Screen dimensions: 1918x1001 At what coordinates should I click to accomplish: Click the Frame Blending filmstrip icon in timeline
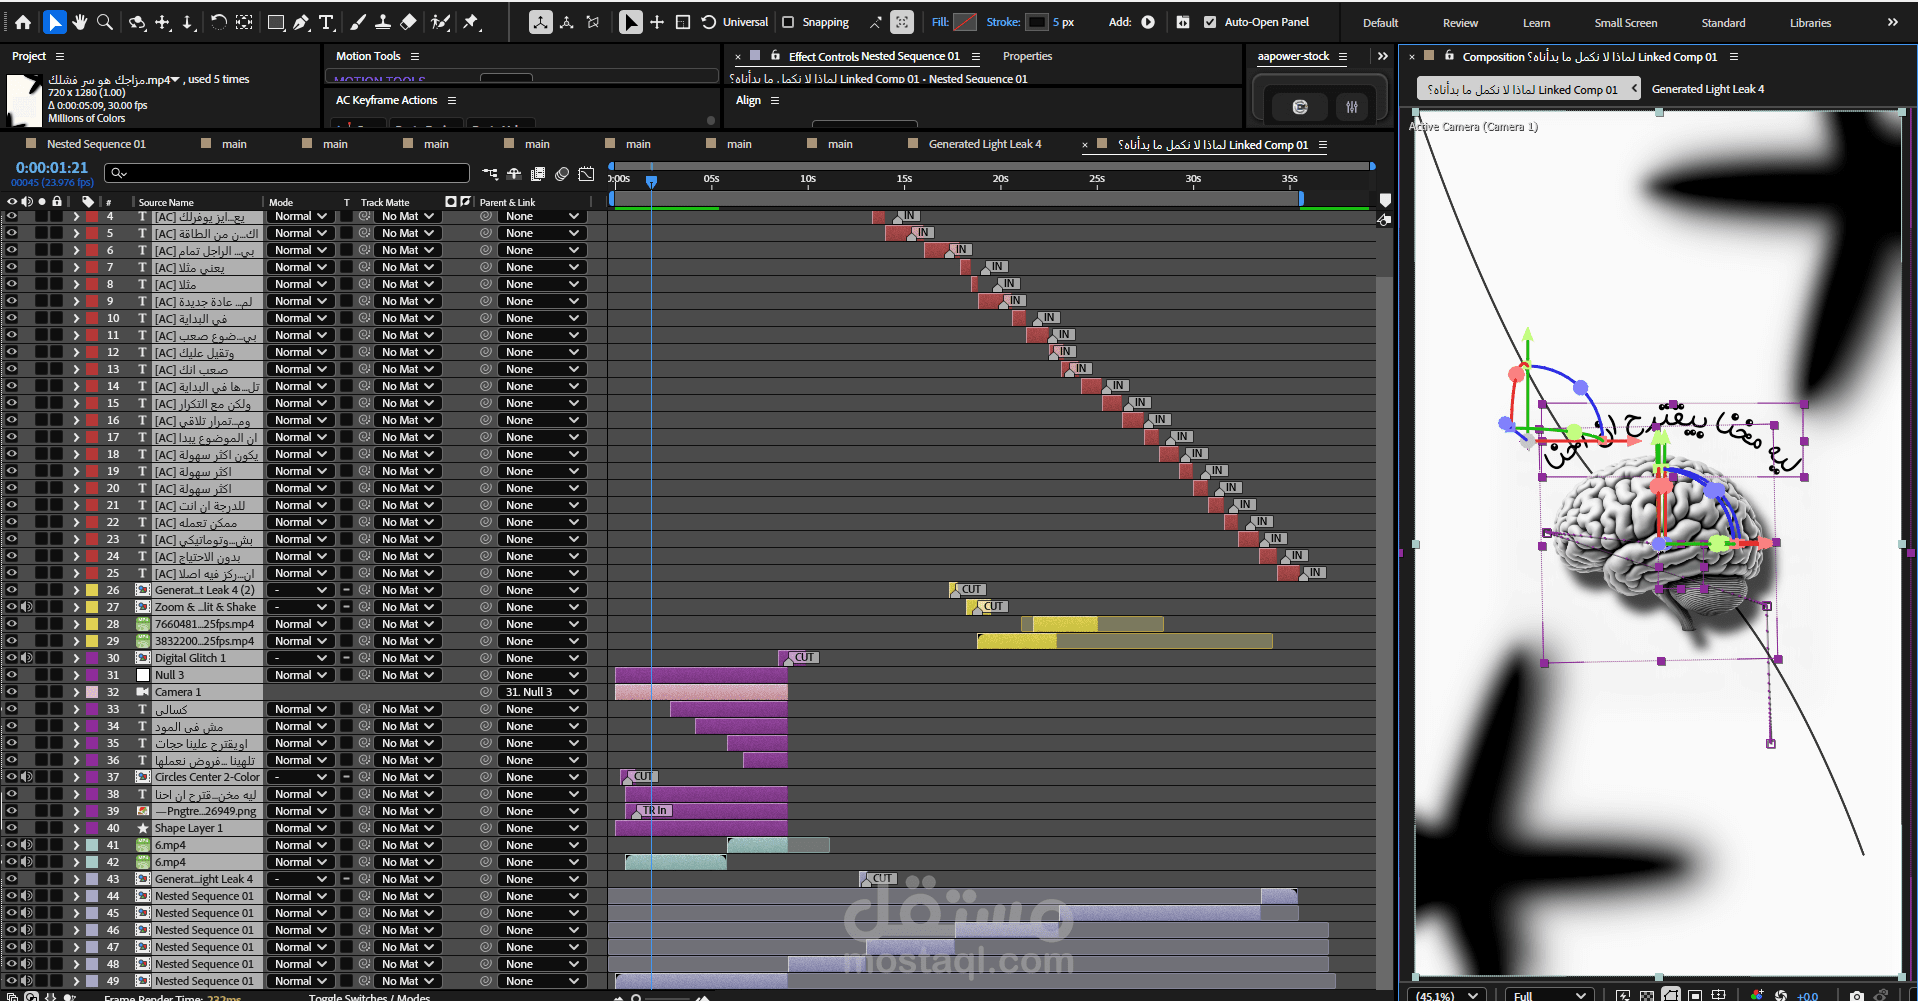coord(538,174)
